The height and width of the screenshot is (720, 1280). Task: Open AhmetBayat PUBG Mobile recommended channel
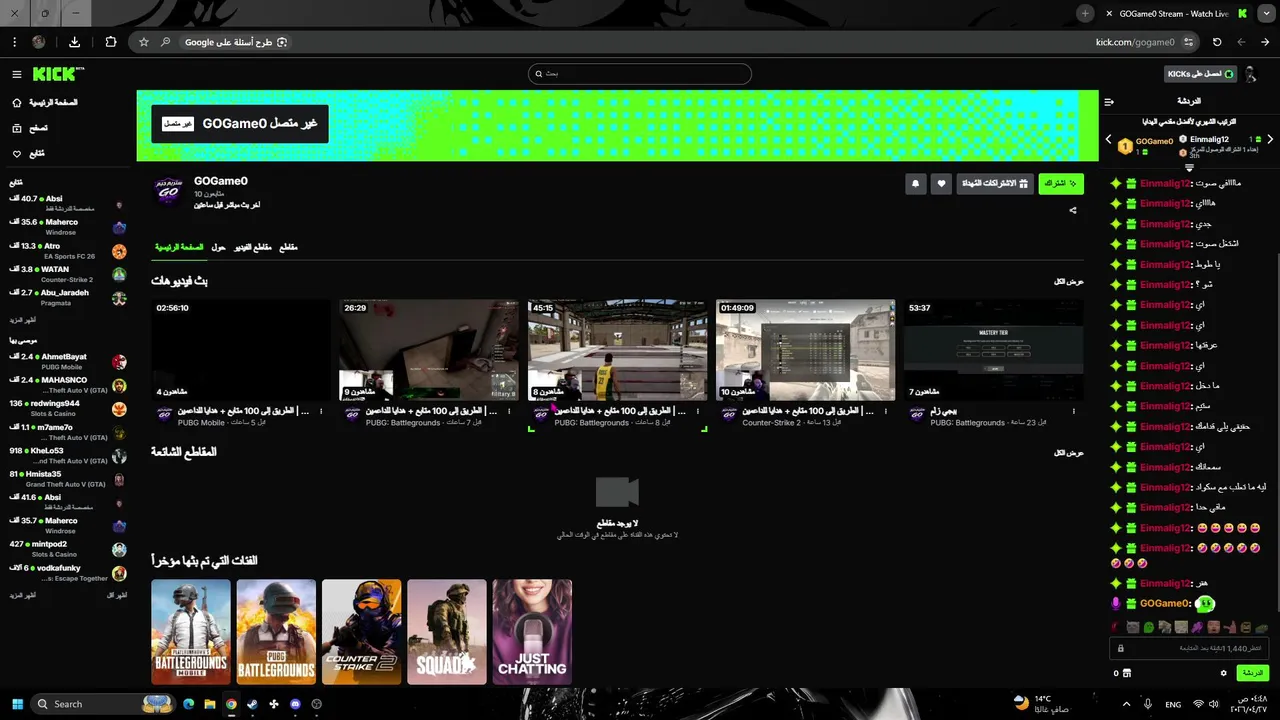tap(68, 361)
